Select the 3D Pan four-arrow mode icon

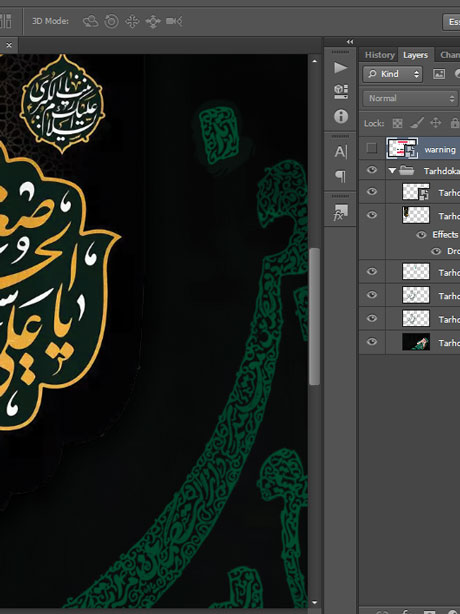click(132, 21)
